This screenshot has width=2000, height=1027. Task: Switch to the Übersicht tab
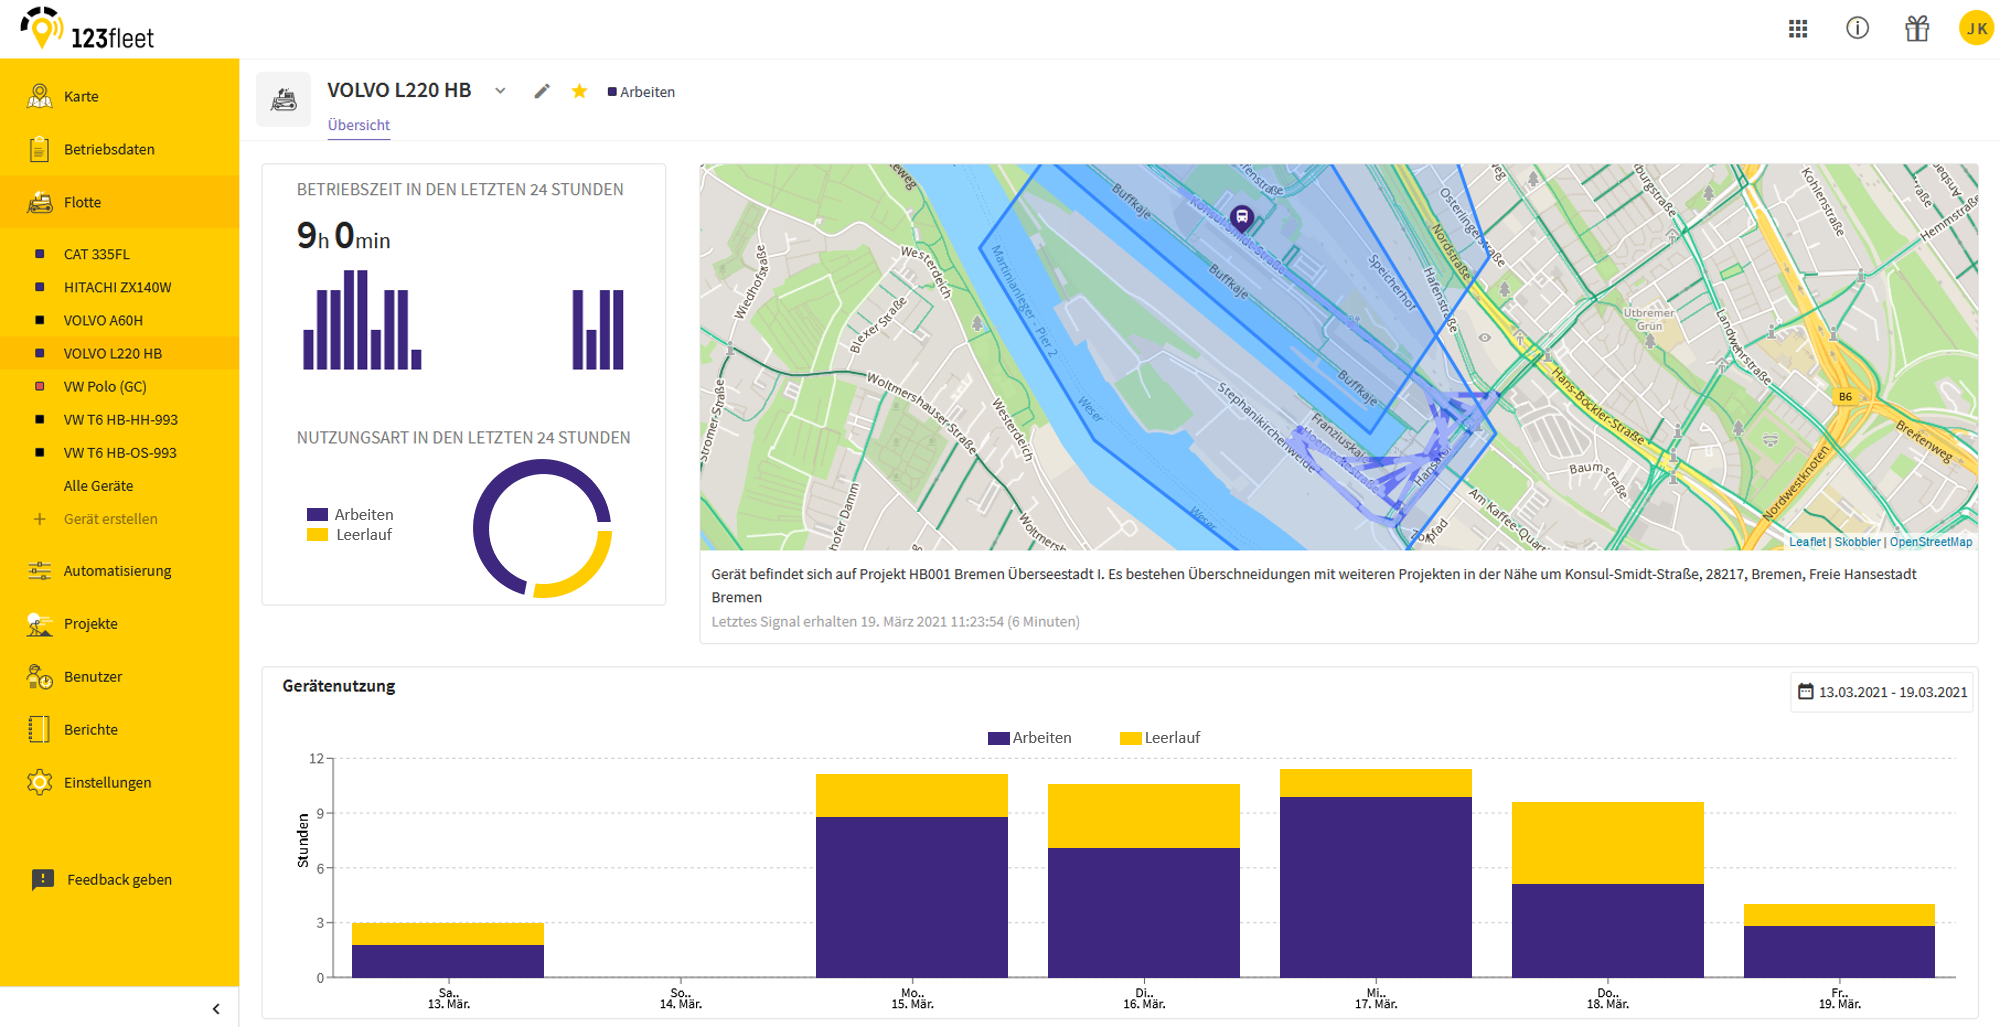[359, 125]
